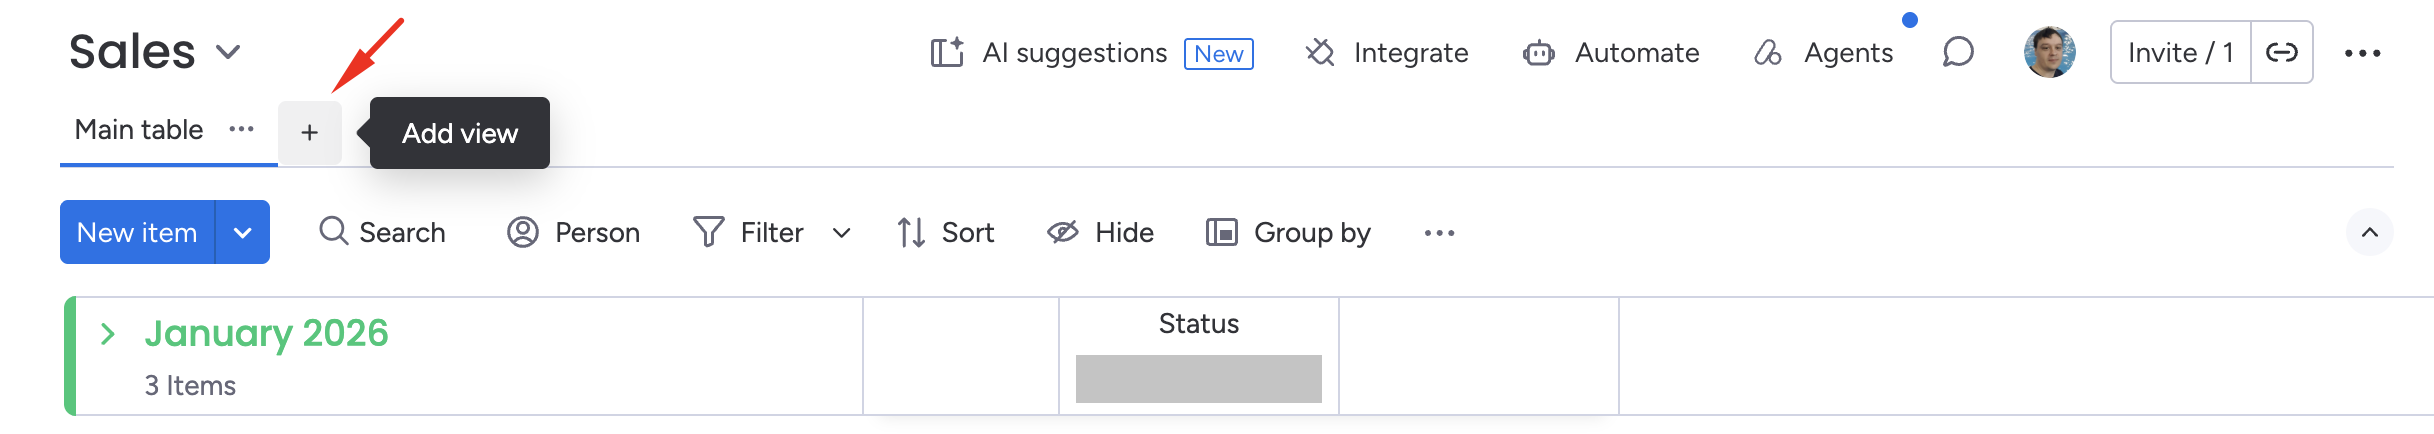The height and width of the screenshot is (434, 2434).
Task: Click the plus Add view button
Action: (x=310, y=132)
